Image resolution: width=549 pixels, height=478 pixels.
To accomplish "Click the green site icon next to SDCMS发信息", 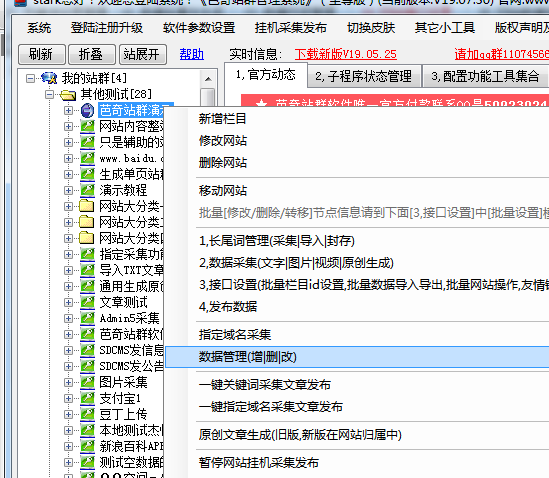I will point(87,350).
